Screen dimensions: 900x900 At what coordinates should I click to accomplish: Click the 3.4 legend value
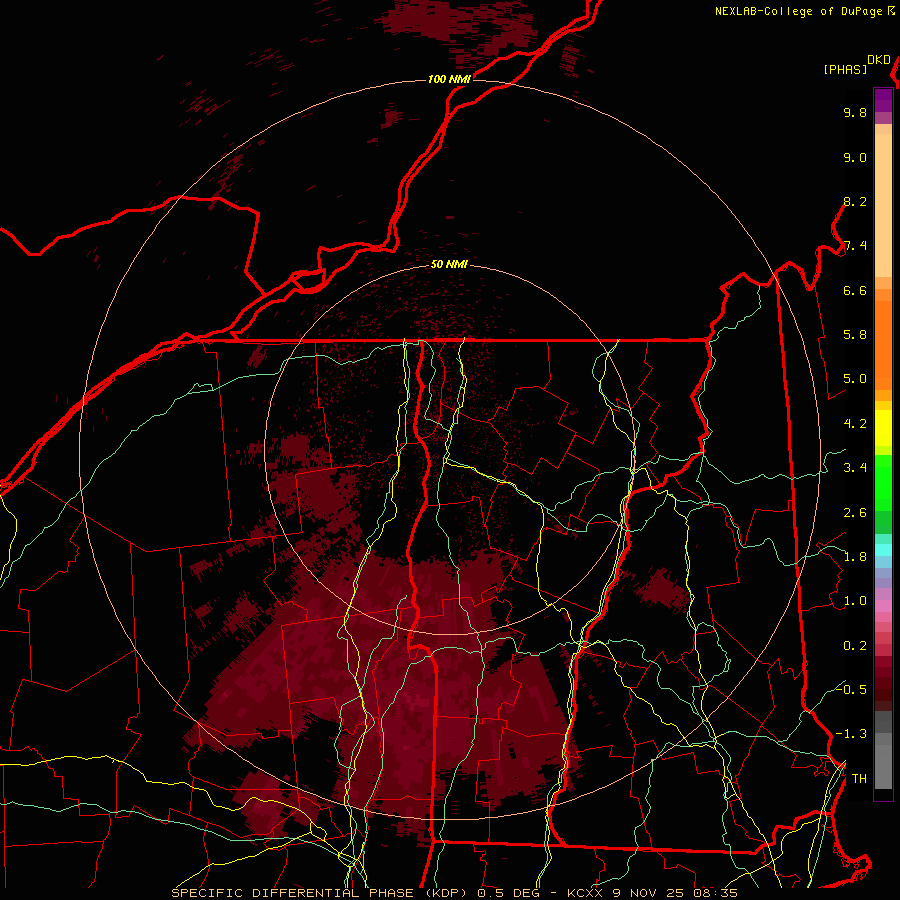[x=855, y=468]
